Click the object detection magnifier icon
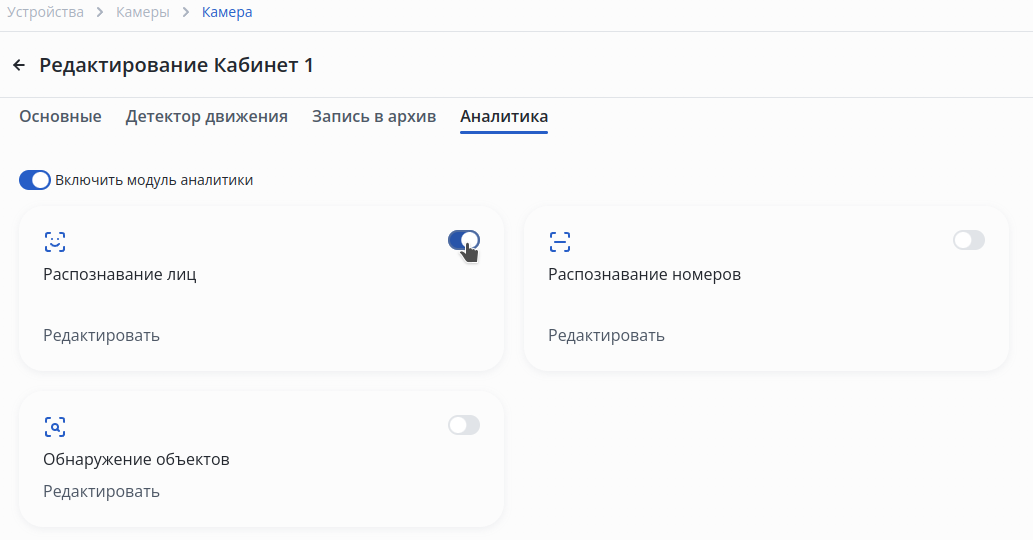 click(55, 427)
